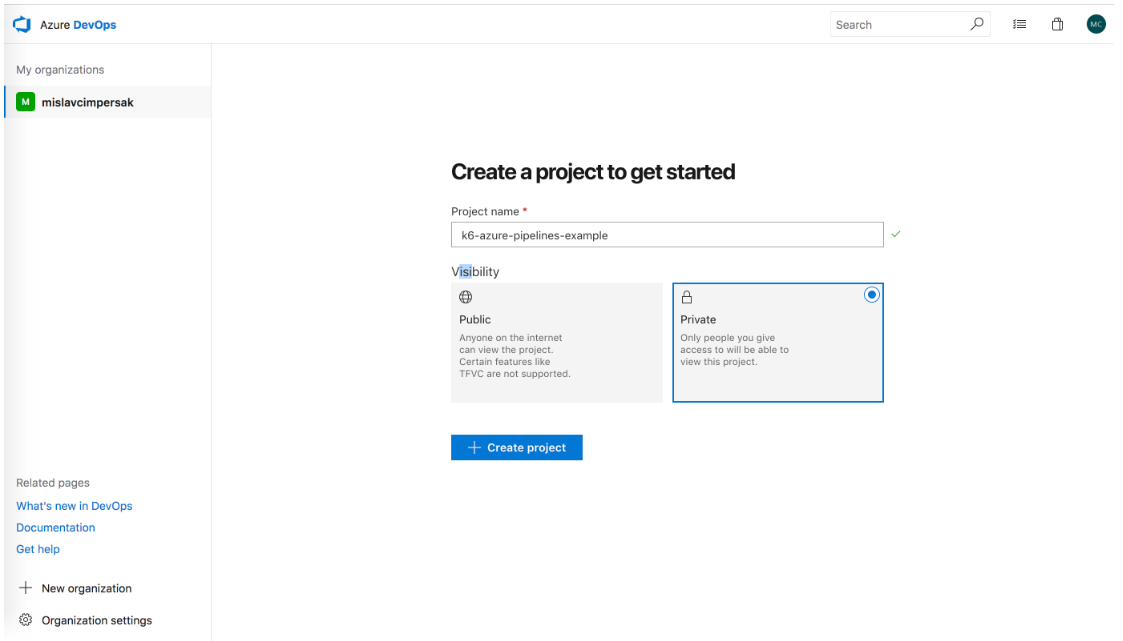Open the Documentation link
The width and height of the screenshot is (1123, 641).
coord(56,527)
